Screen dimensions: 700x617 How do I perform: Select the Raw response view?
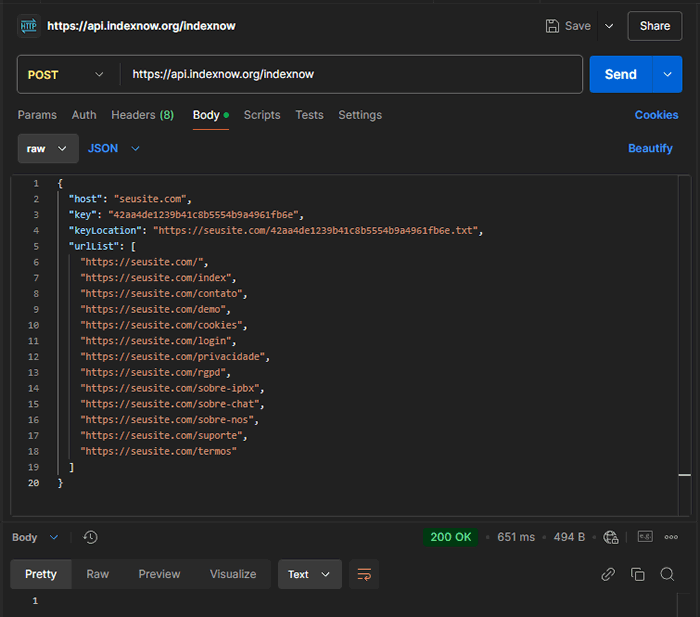pyautogui.click(x=98, y=574)
